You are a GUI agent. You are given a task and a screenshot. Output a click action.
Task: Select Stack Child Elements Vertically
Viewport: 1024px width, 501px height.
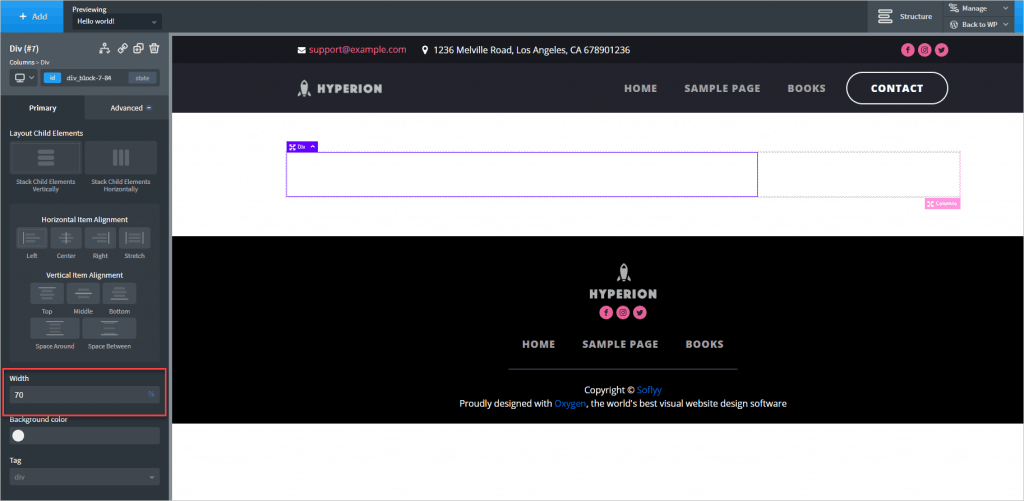pos(45,158)
